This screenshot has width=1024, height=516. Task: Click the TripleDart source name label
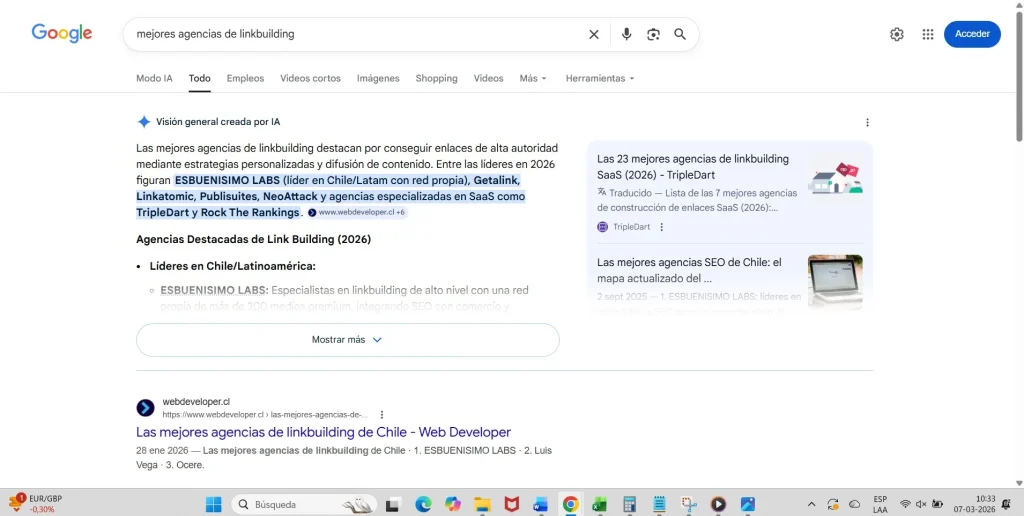coord(632,227)
